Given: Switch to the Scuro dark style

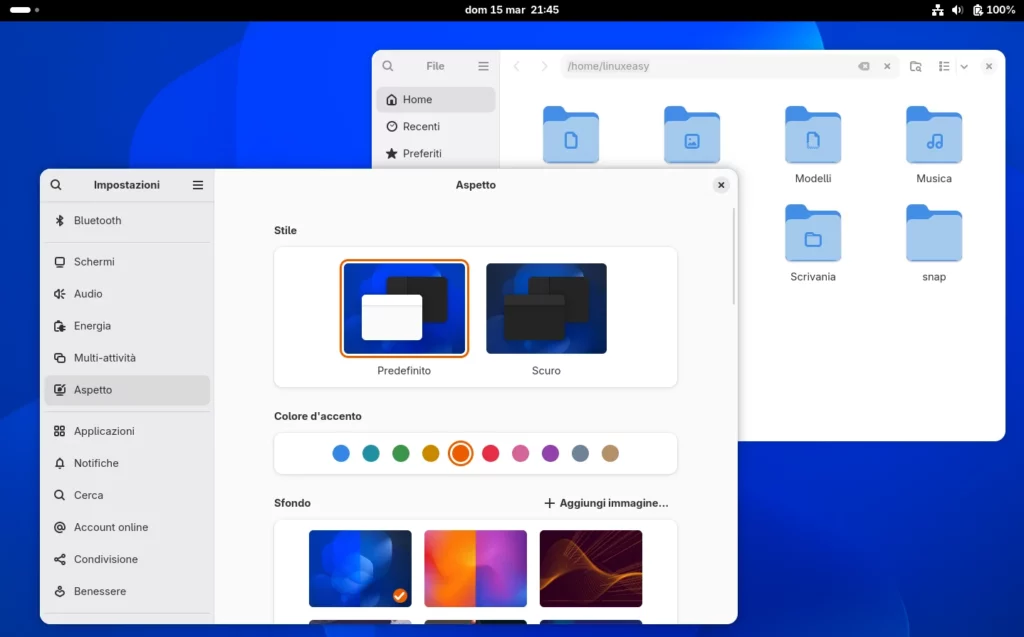Looking at the screenshot, I should click(x=546, y=308).
